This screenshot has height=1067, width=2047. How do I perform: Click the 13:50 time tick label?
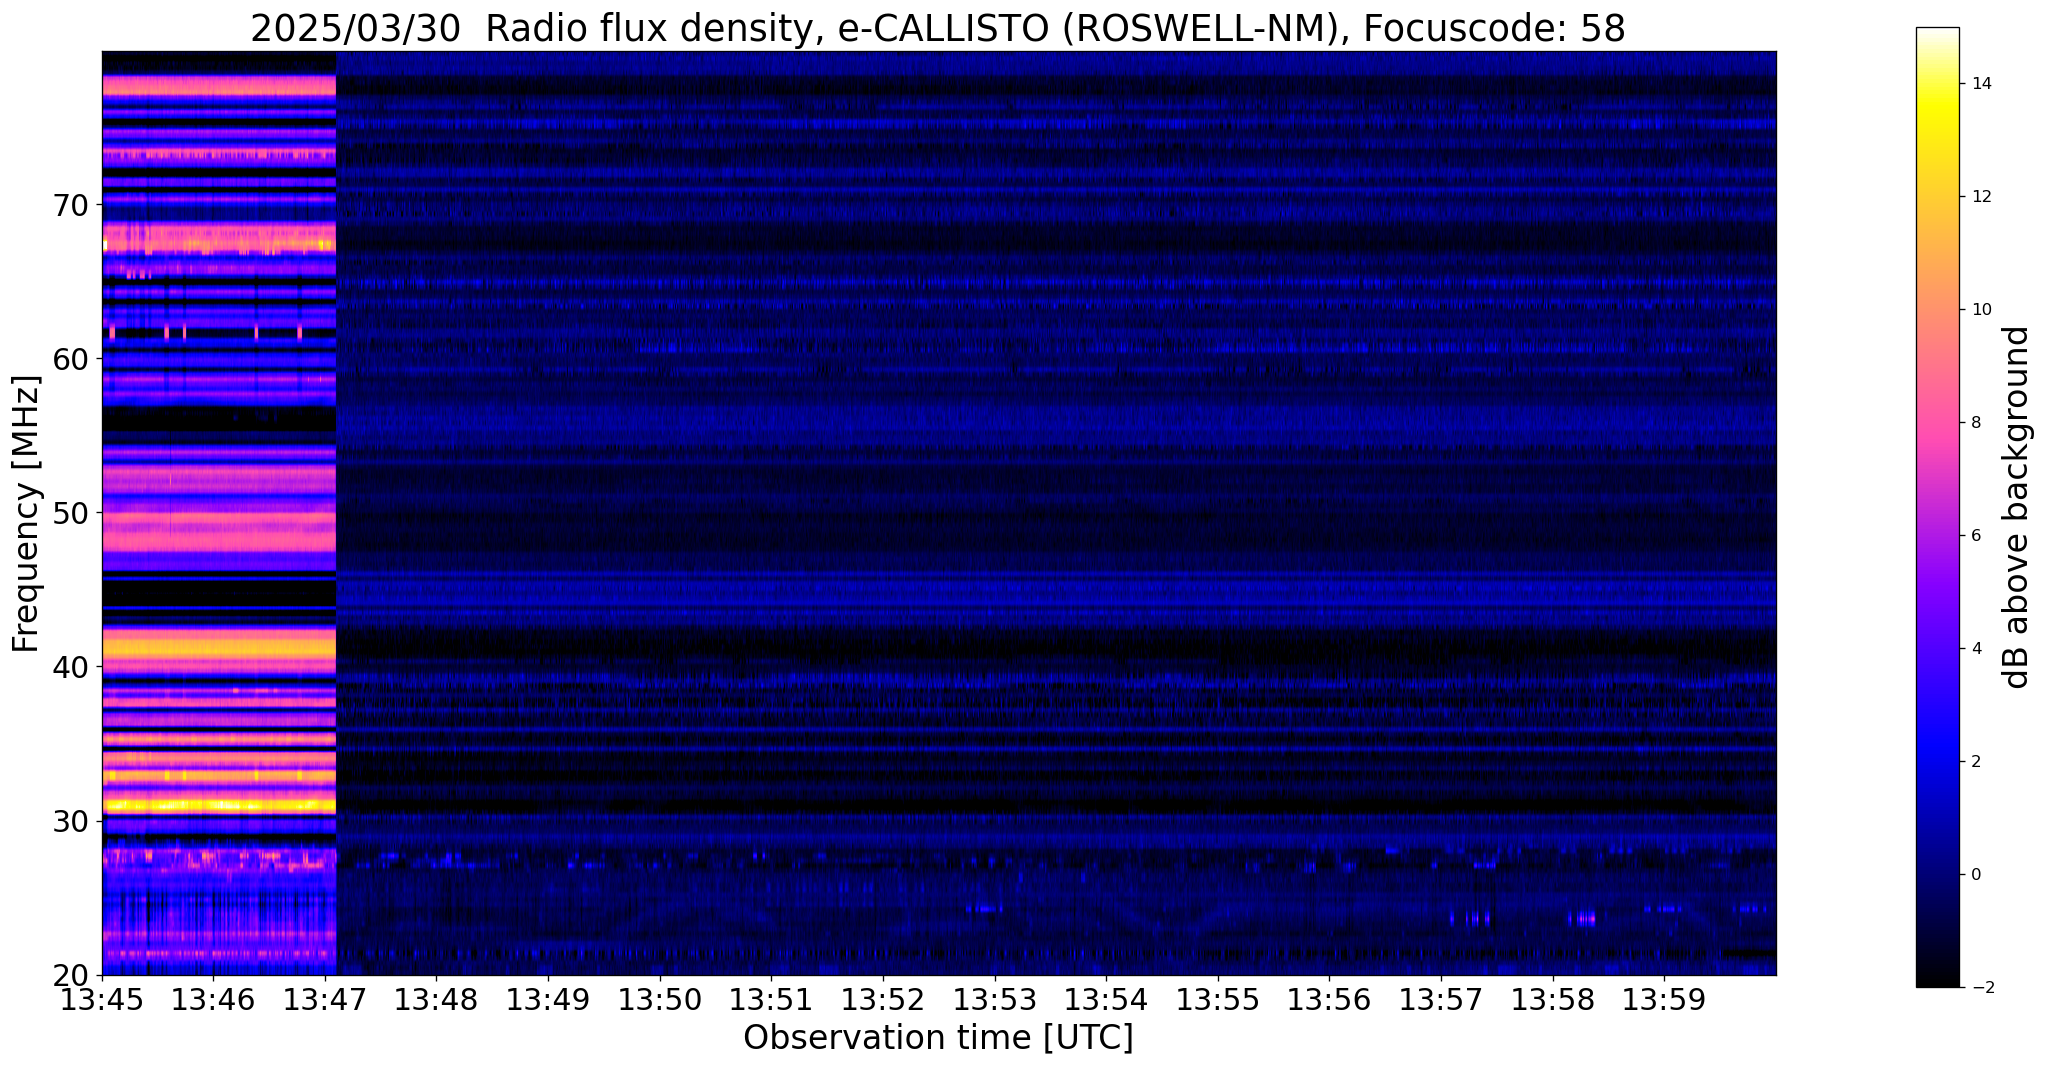click(x=660, y=999)
